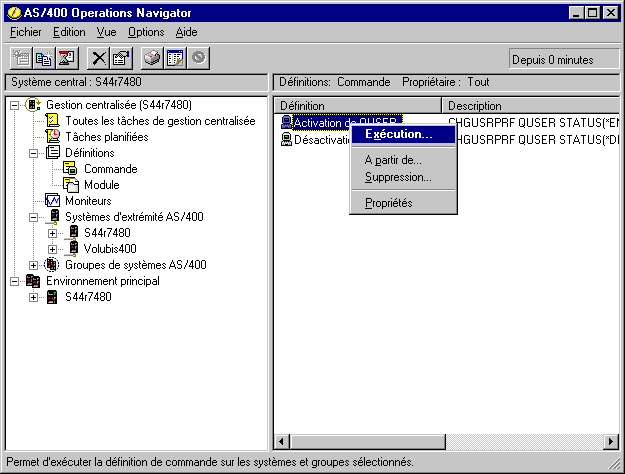Click the application icon in title bar
The height and width of the screenshot is (474, 625).
click(x=14, y=13)
